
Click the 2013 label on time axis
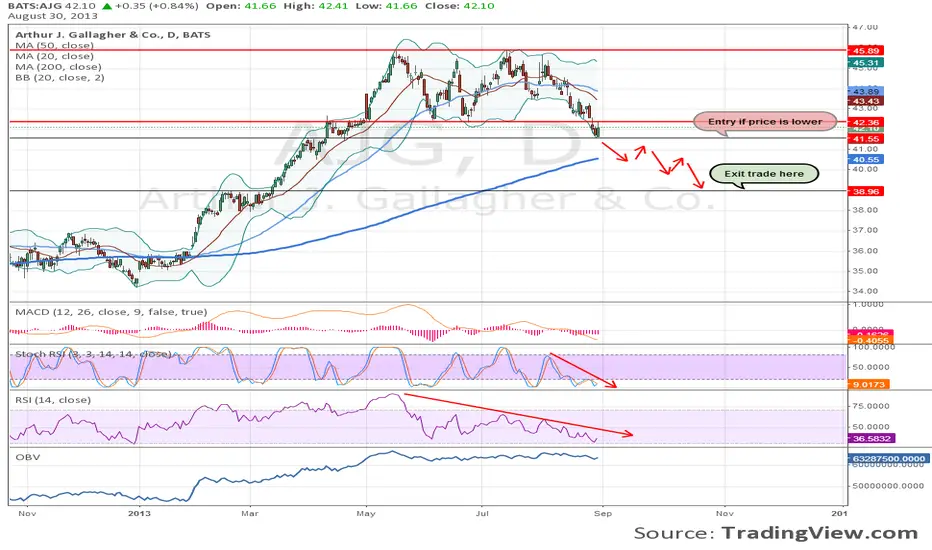139,513
